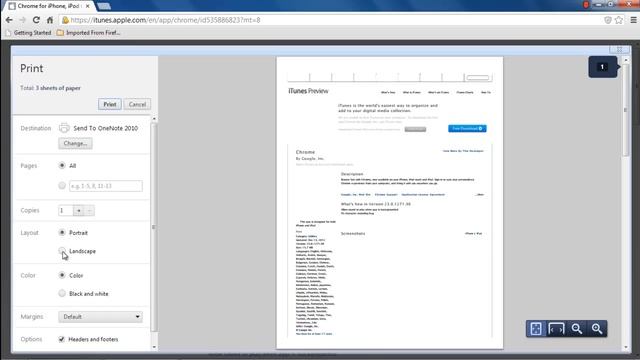
Task: Select the All pages radio button
Action: (62, 165)
